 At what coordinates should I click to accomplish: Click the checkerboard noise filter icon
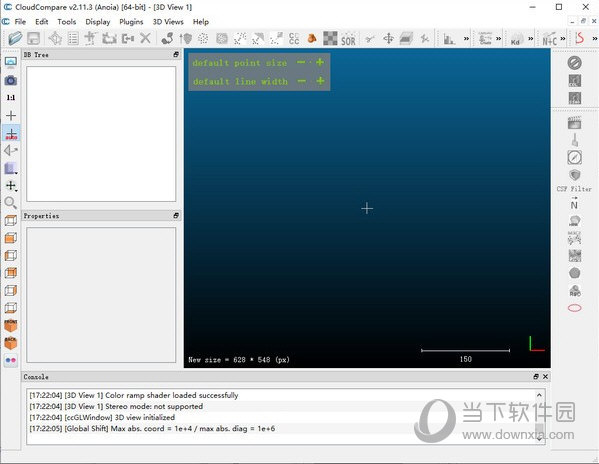tap(330, 39)
